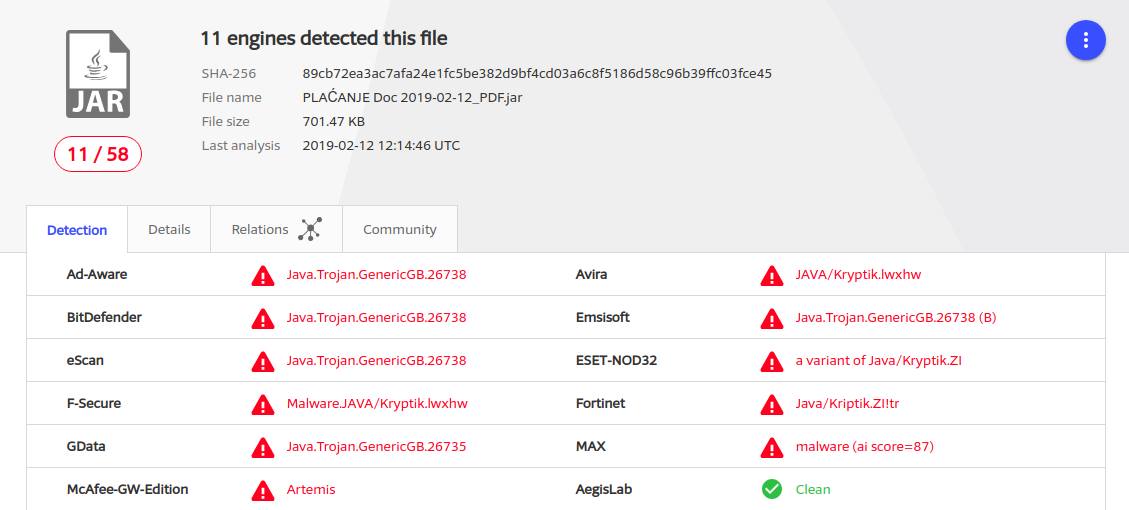The height and width of the screenshot is (510, 1129).
Task: Select the Detection tab
Action: click(77, 229)
